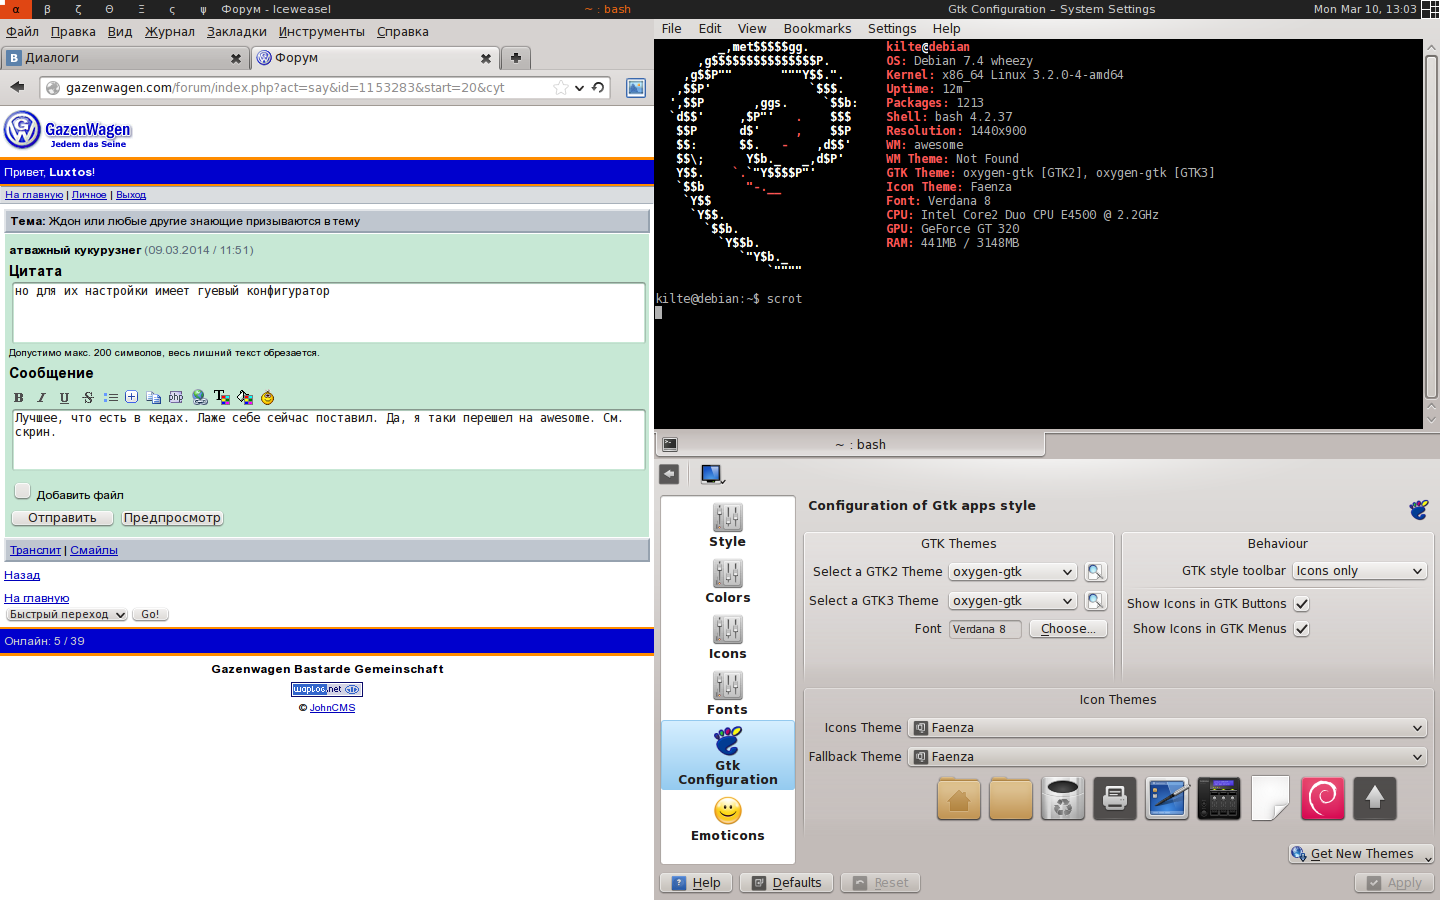Bookmark page with the star icon
1440x900 pixels.
click(x=561, y=87)
